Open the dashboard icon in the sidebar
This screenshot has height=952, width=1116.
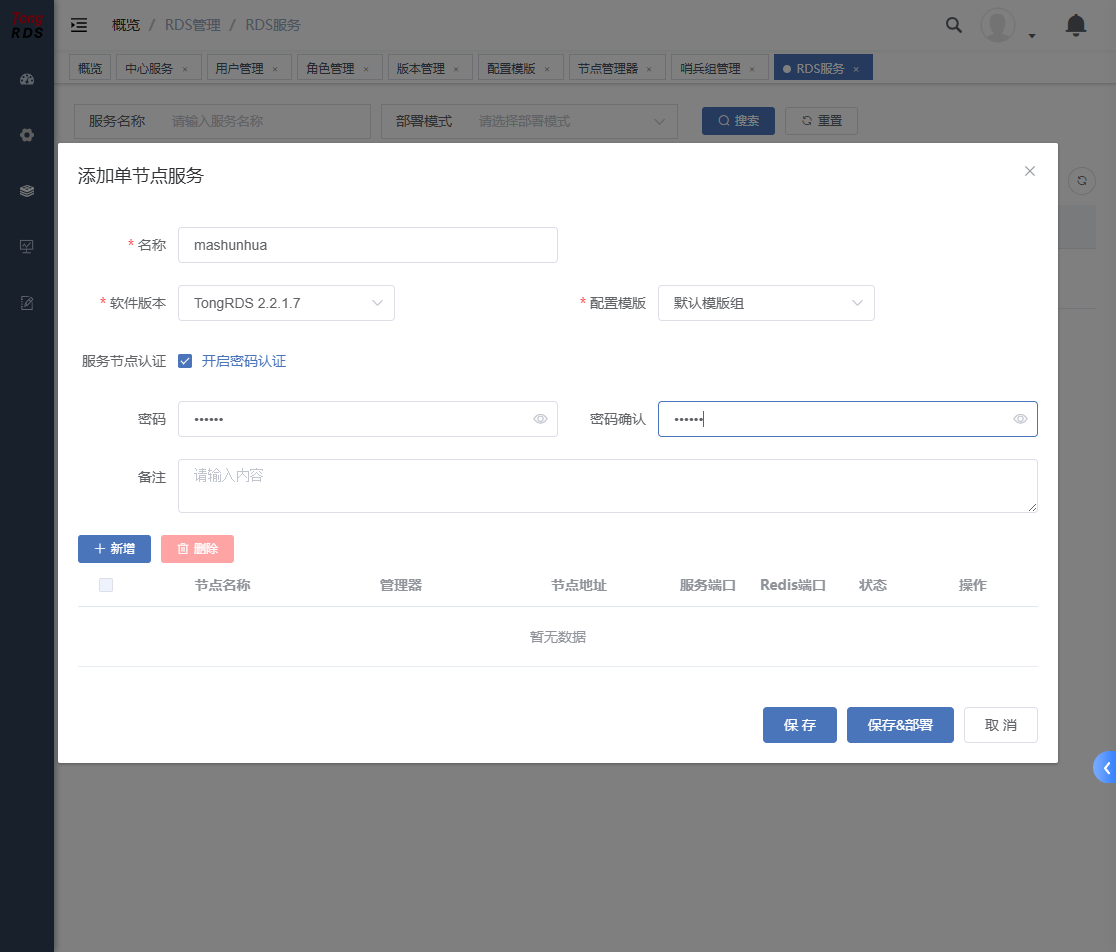coord(27,80)
